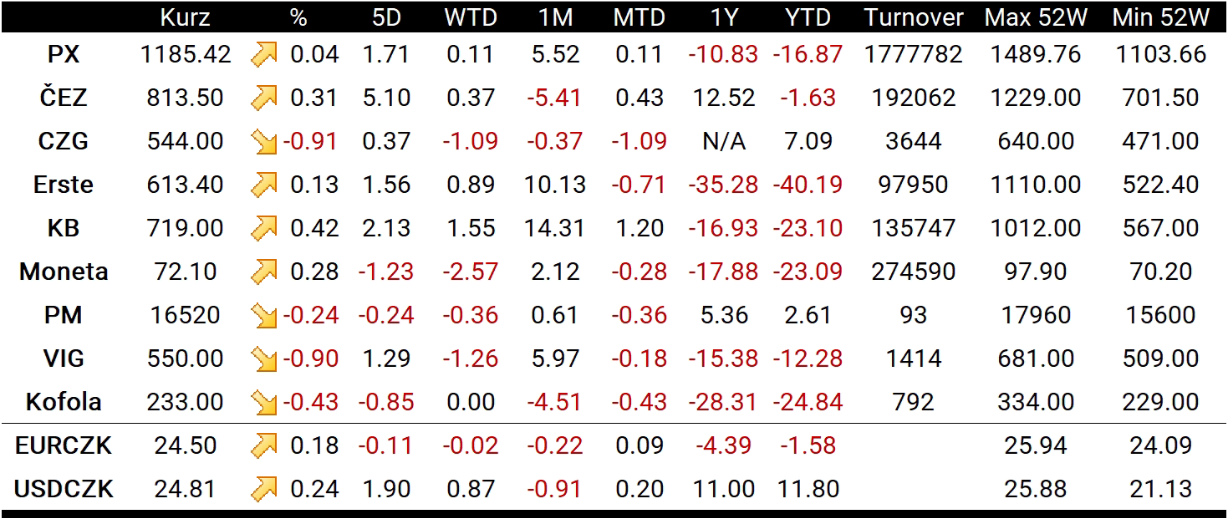Viewport: 1228px width, 518px height.
Task: Click the up arrow icon in PX row
Action: [x=264, y=54]
